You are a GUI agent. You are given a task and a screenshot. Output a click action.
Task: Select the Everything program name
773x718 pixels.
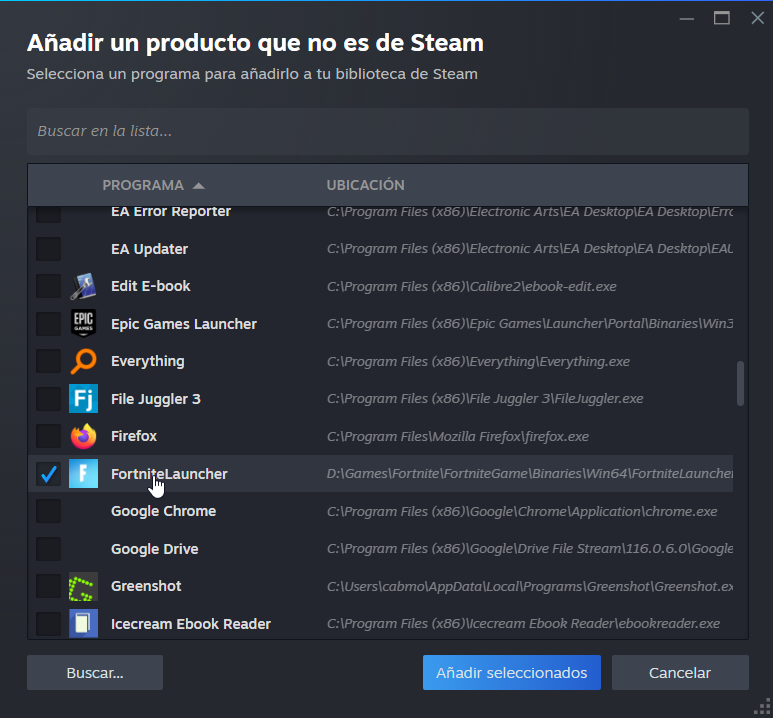(147, 361)
